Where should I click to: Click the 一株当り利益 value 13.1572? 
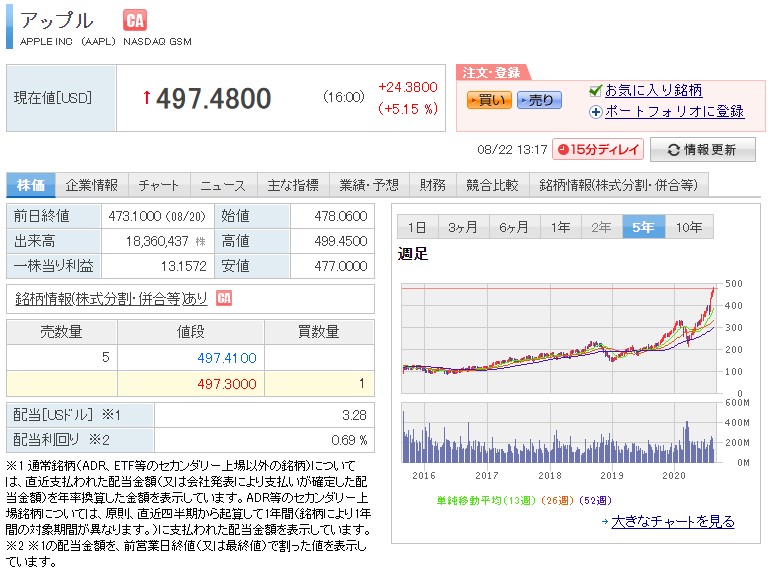click(183, 266)
